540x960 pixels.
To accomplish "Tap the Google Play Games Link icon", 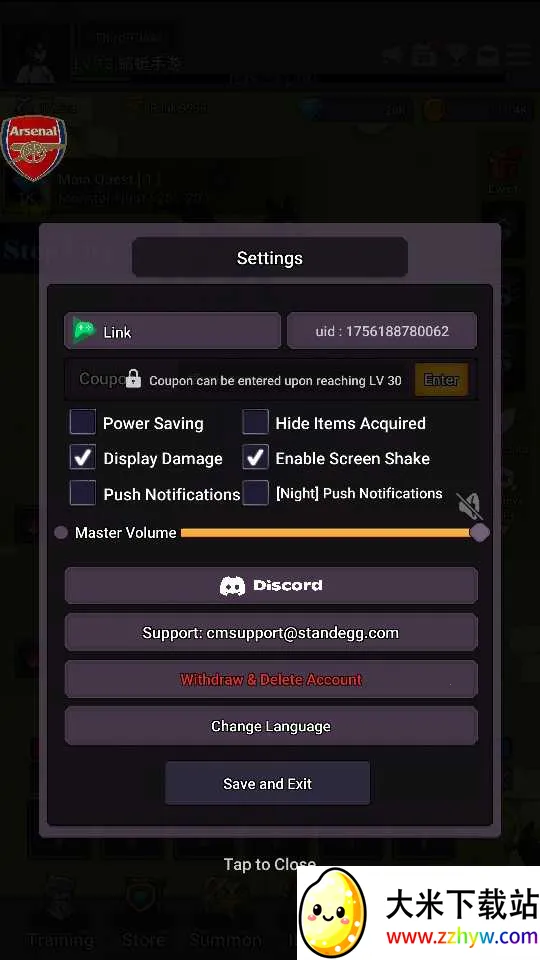I will pyautogui.click(x=84, y=331).
